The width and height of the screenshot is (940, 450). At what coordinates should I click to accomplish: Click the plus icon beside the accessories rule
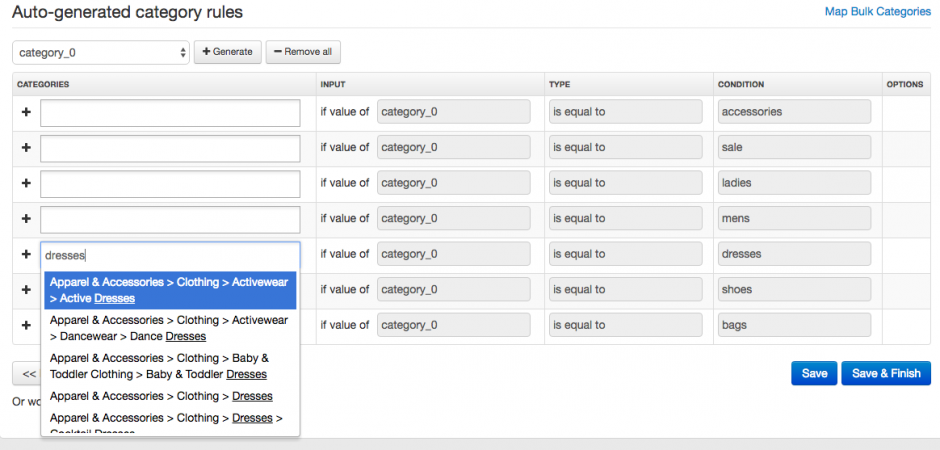[26, 113]
